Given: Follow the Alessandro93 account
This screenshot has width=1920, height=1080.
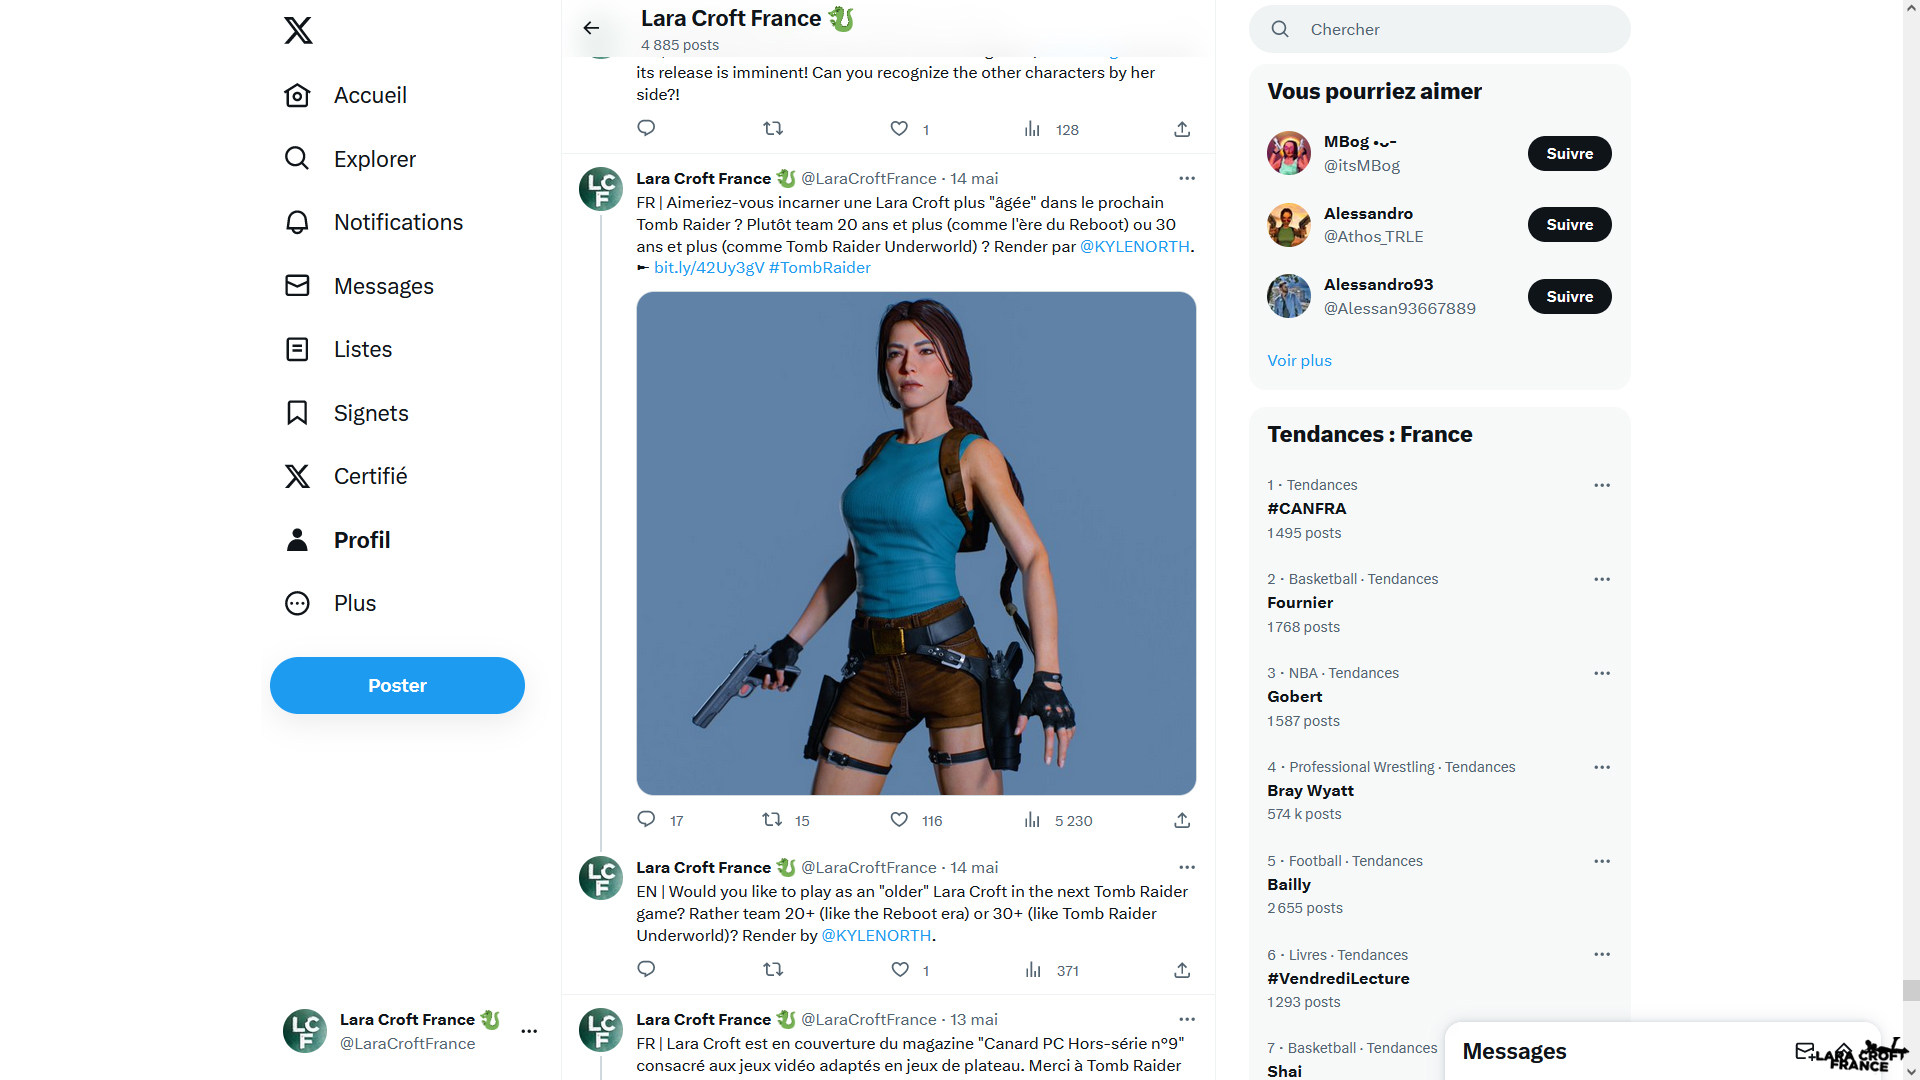Looking at the screenshot, I should (1569, 297).
